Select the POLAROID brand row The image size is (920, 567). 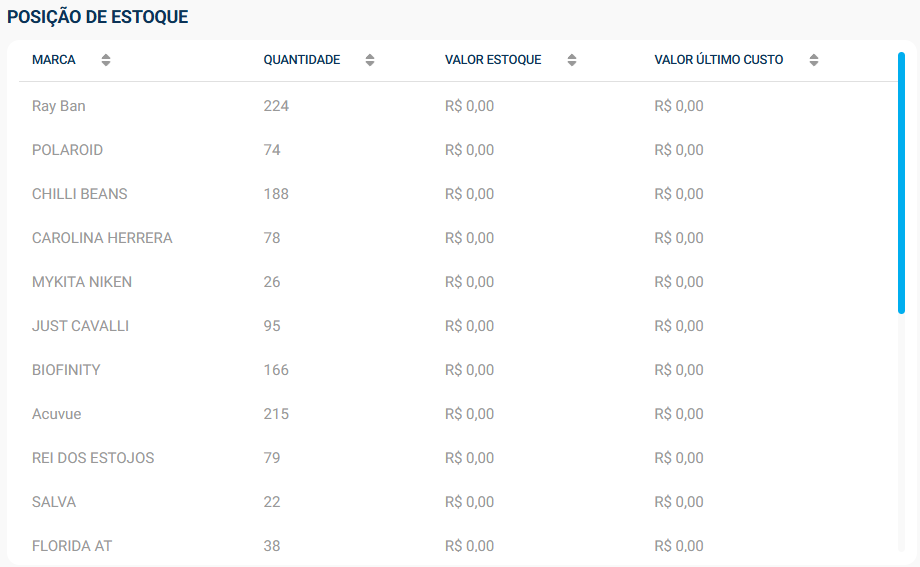pyautogui.click(x=67, y=150)
